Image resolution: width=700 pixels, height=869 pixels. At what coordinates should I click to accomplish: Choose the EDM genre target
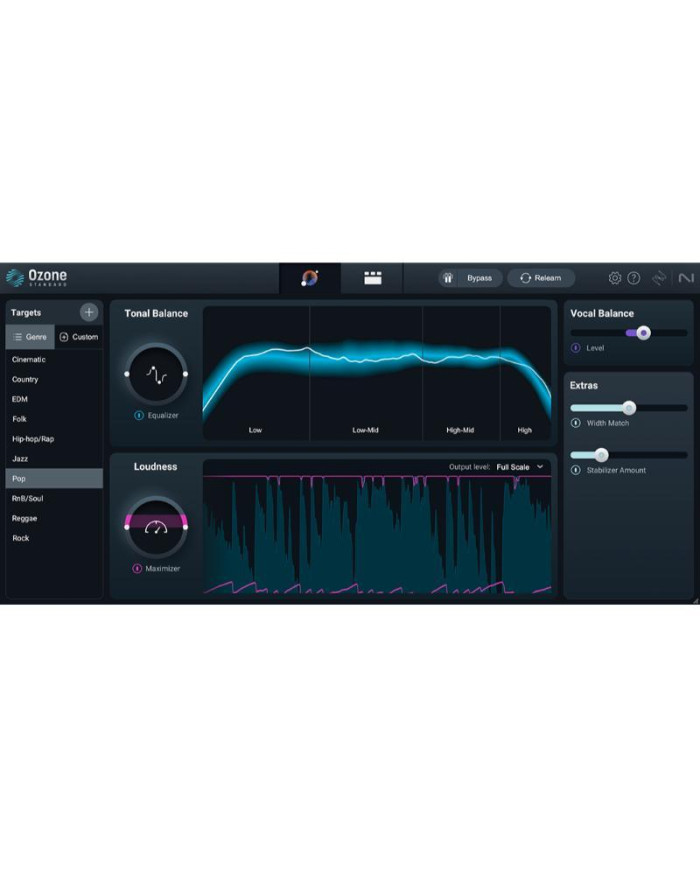54,399
